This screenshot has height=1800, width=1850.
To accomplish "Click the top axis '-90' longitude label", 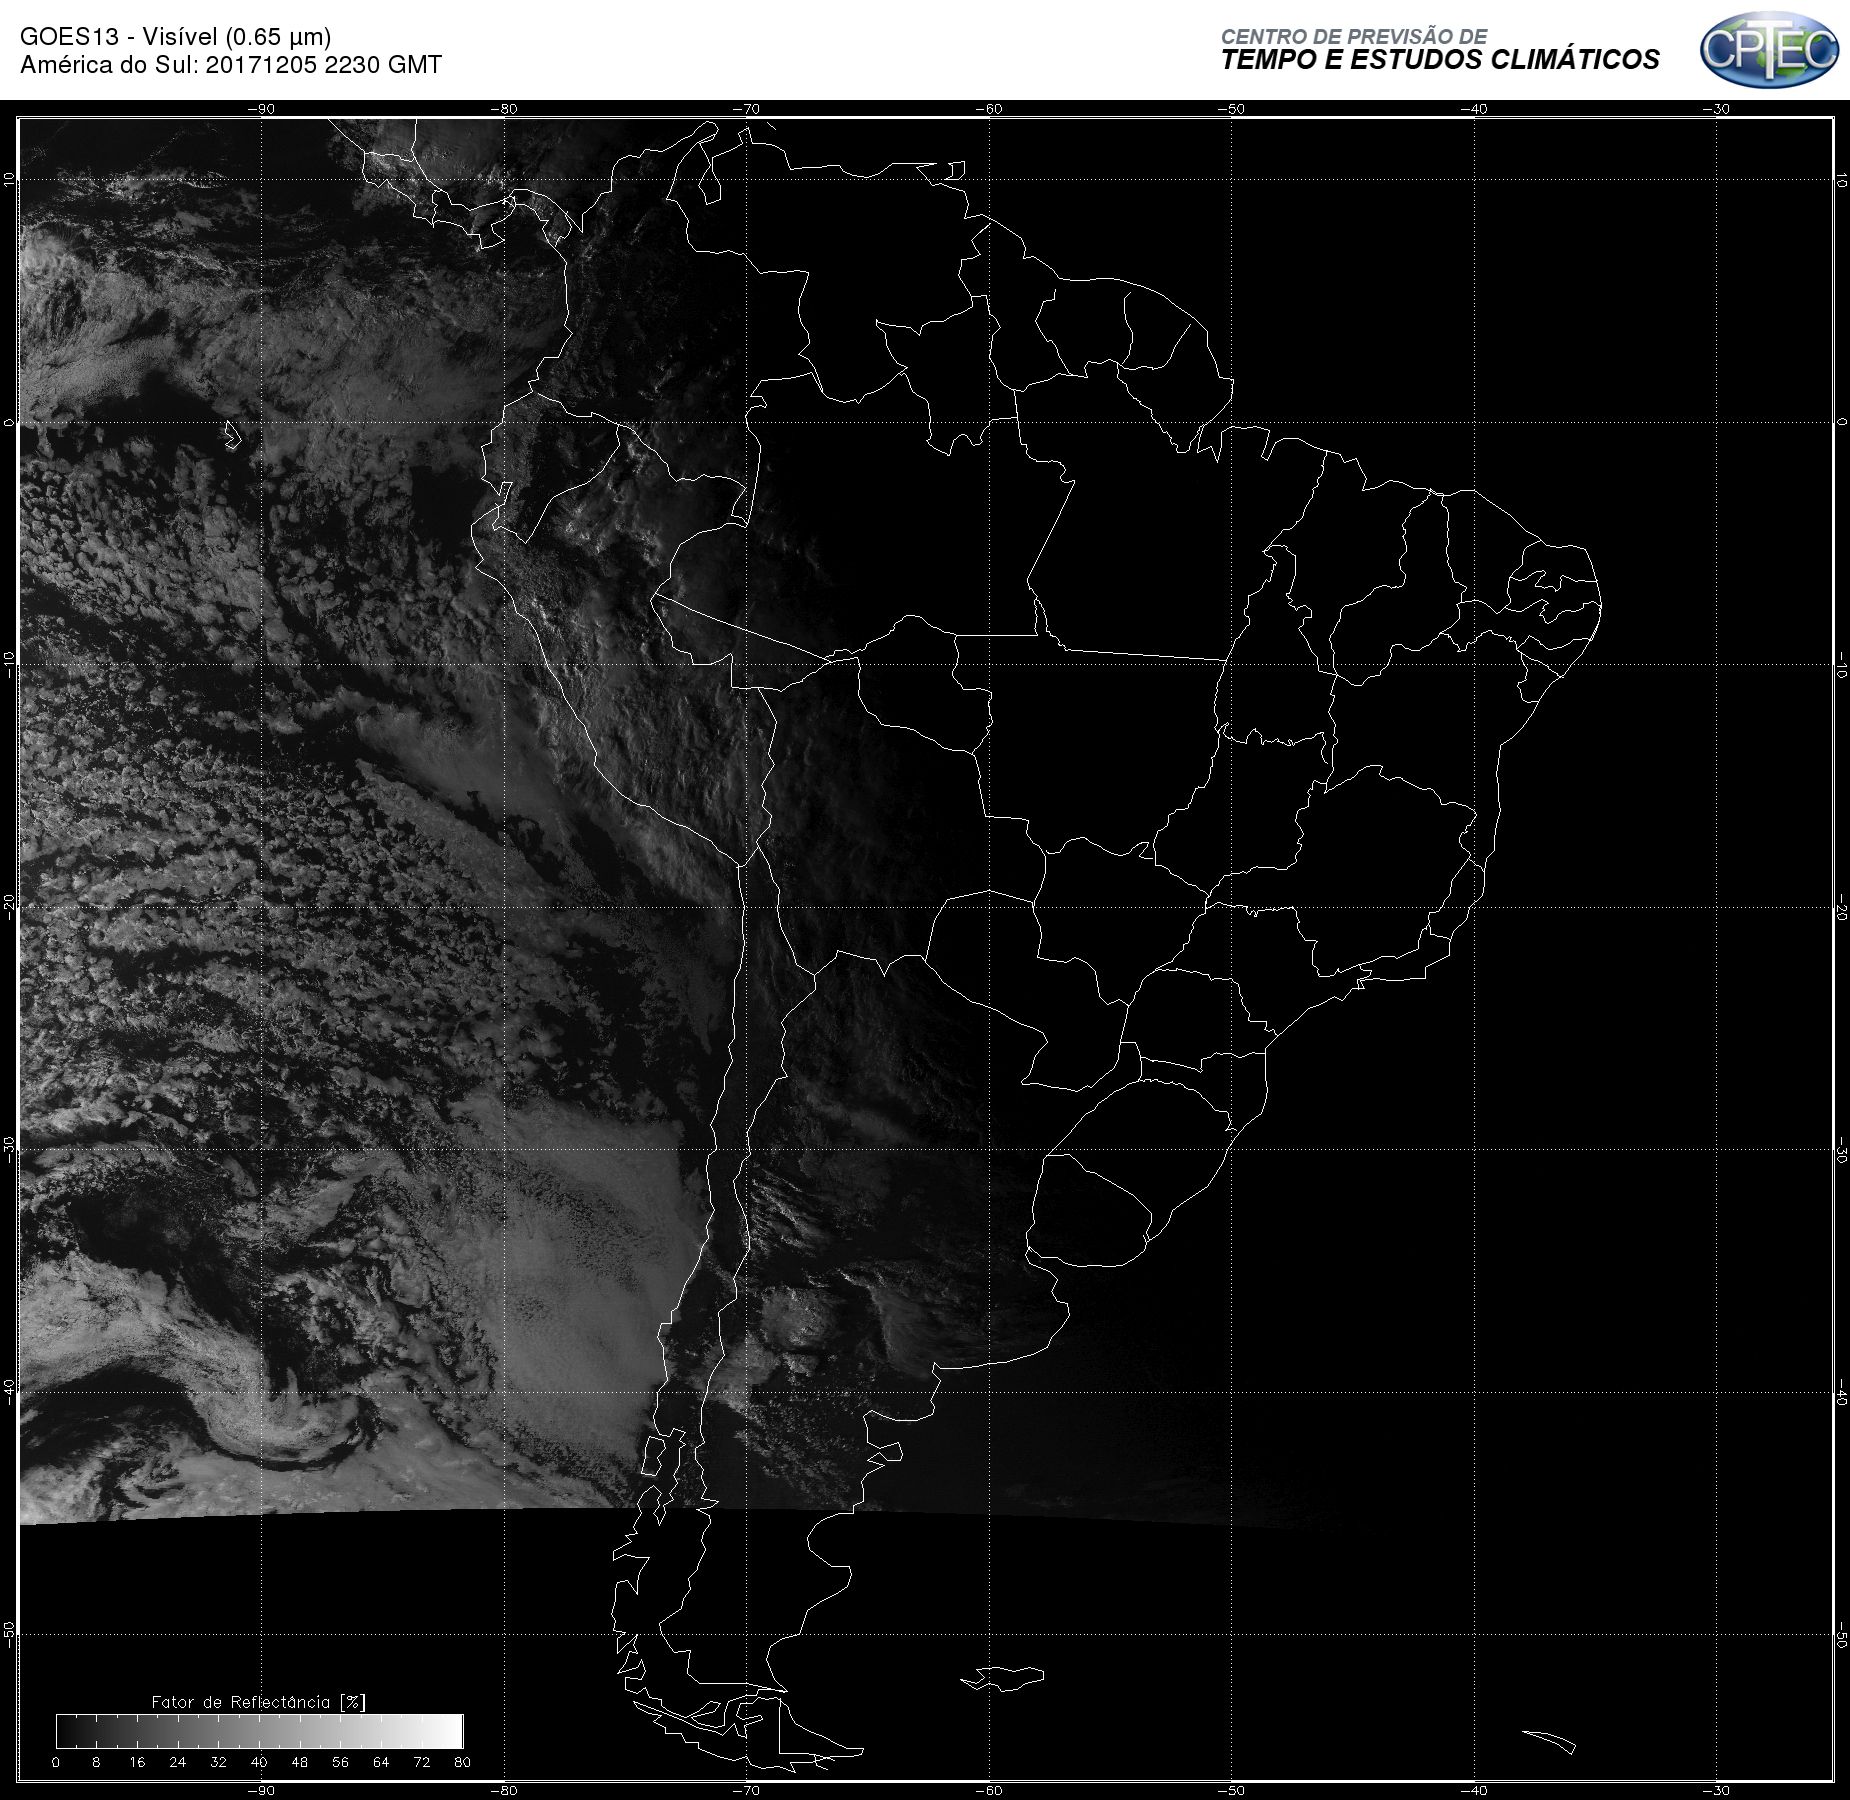I will pyautogui.click(x=260, y=109).
